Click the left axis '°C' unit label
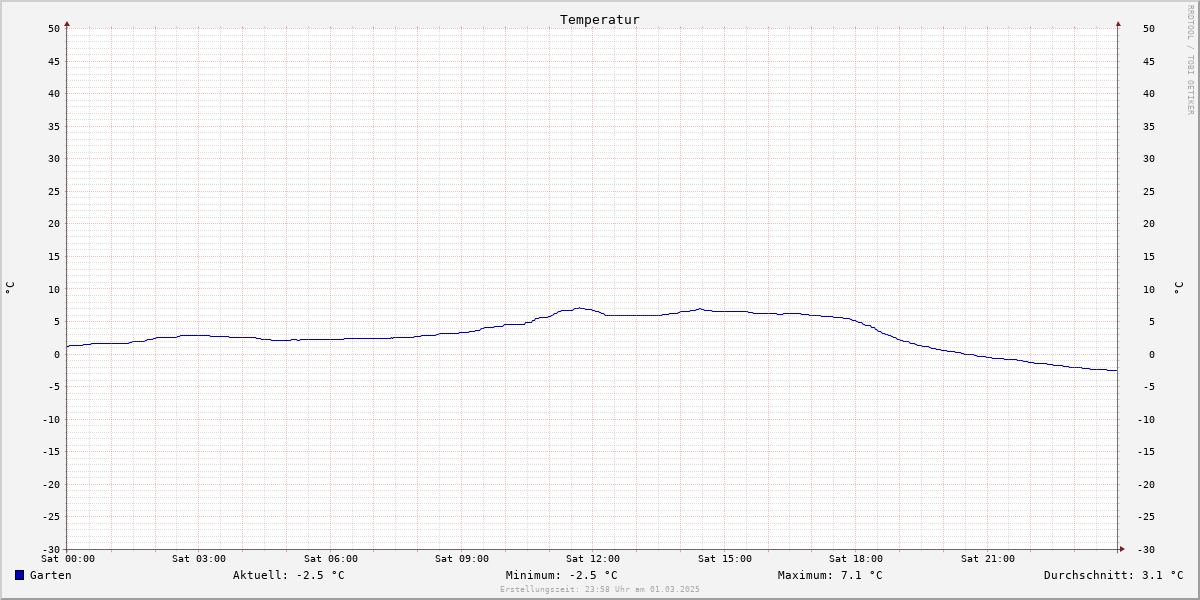The height and width of the screenshot is (600, 1200). pyautogui.click(x=10, y=288)
